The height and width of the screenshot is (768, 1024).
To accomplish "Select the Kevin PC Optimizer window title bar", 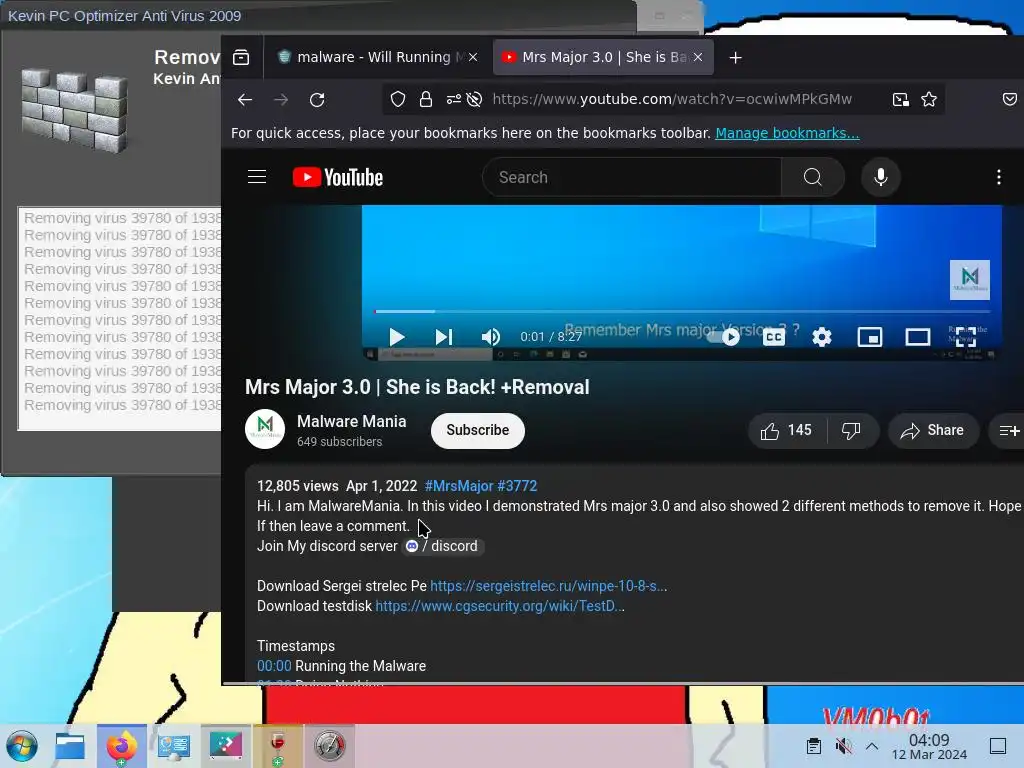I will point(318,16).
